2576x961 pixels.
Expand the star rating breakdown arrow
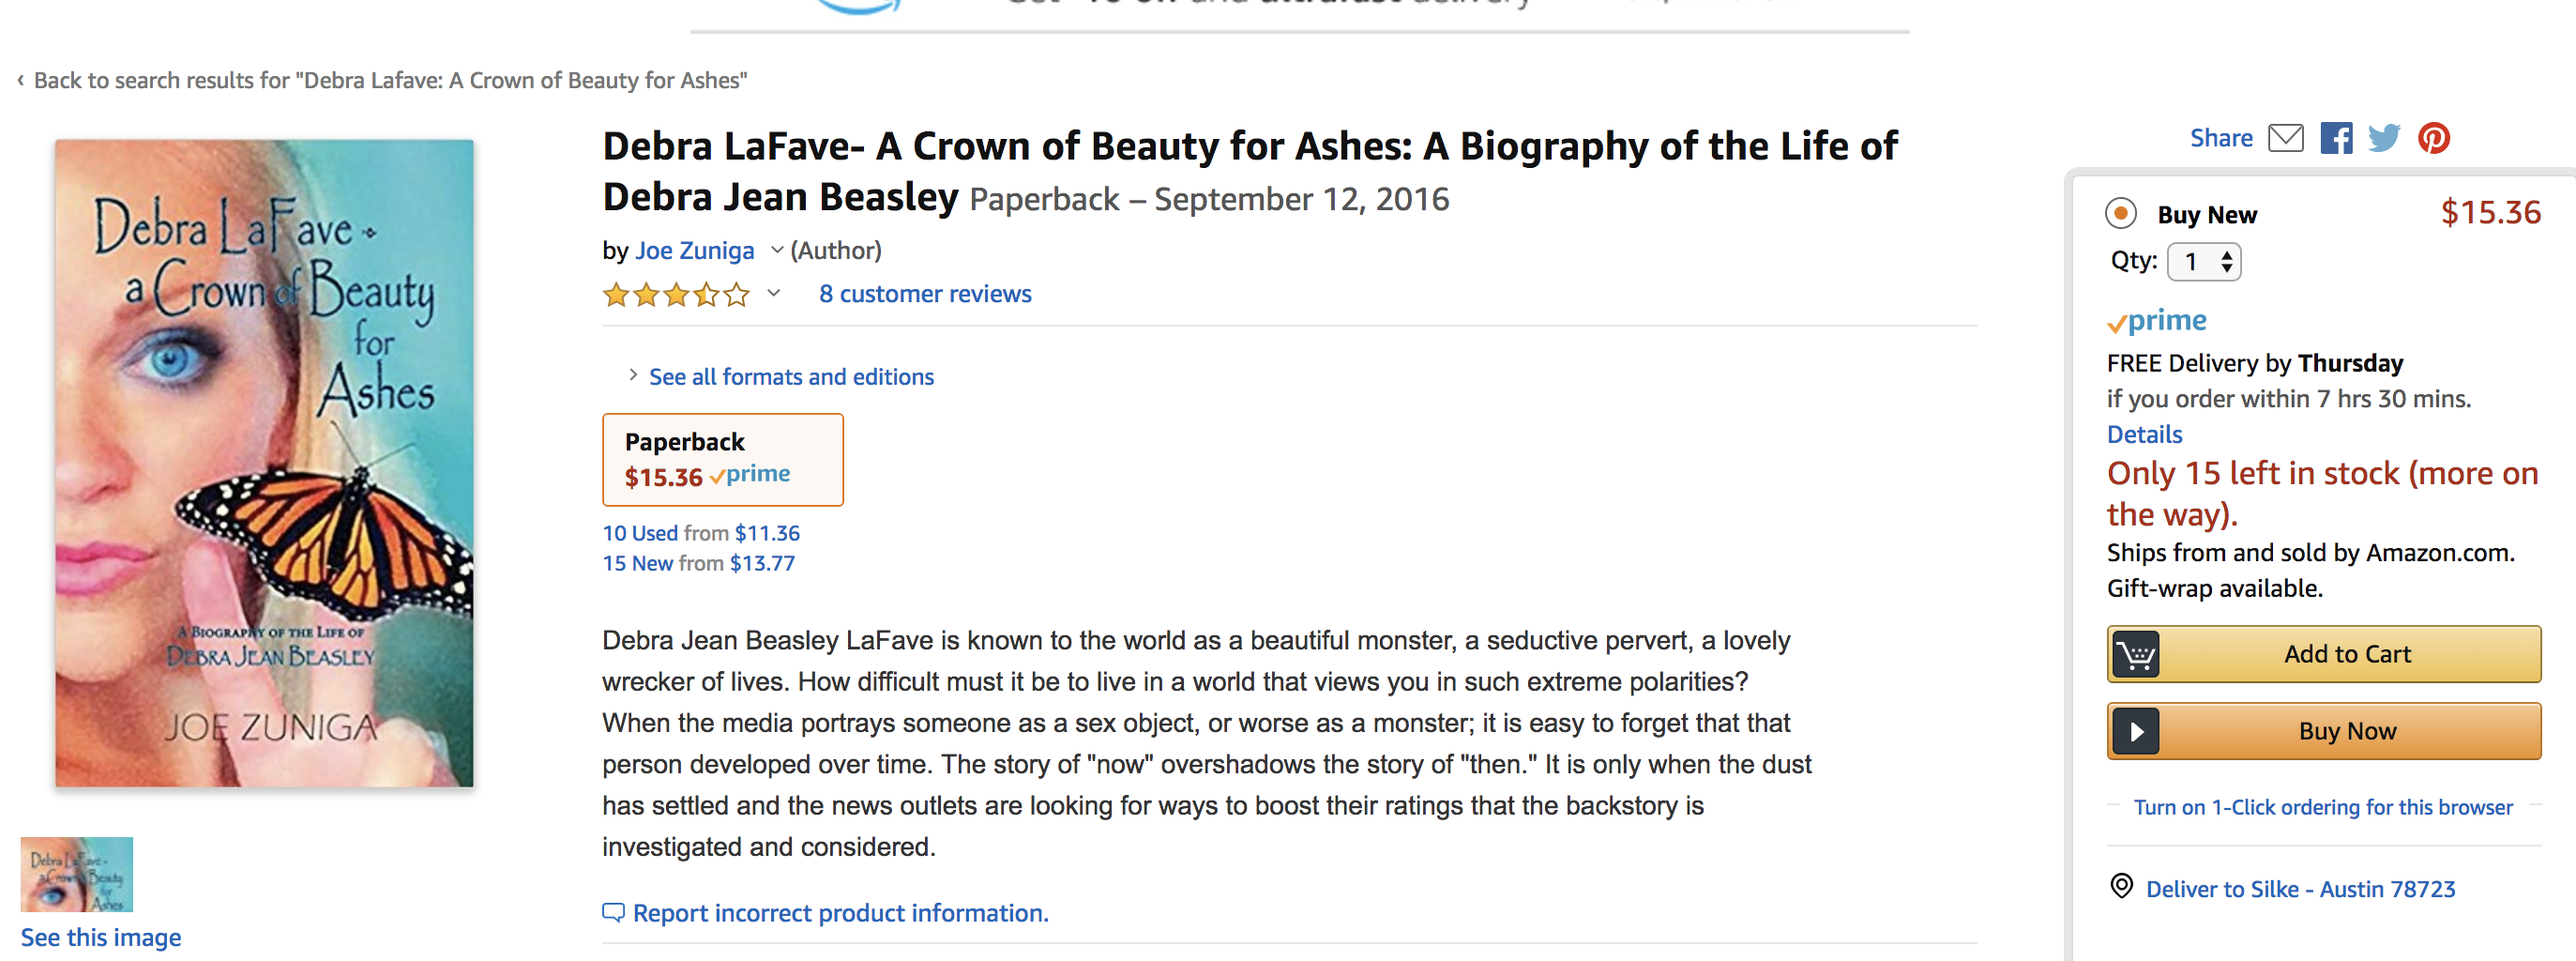[773, 293]
